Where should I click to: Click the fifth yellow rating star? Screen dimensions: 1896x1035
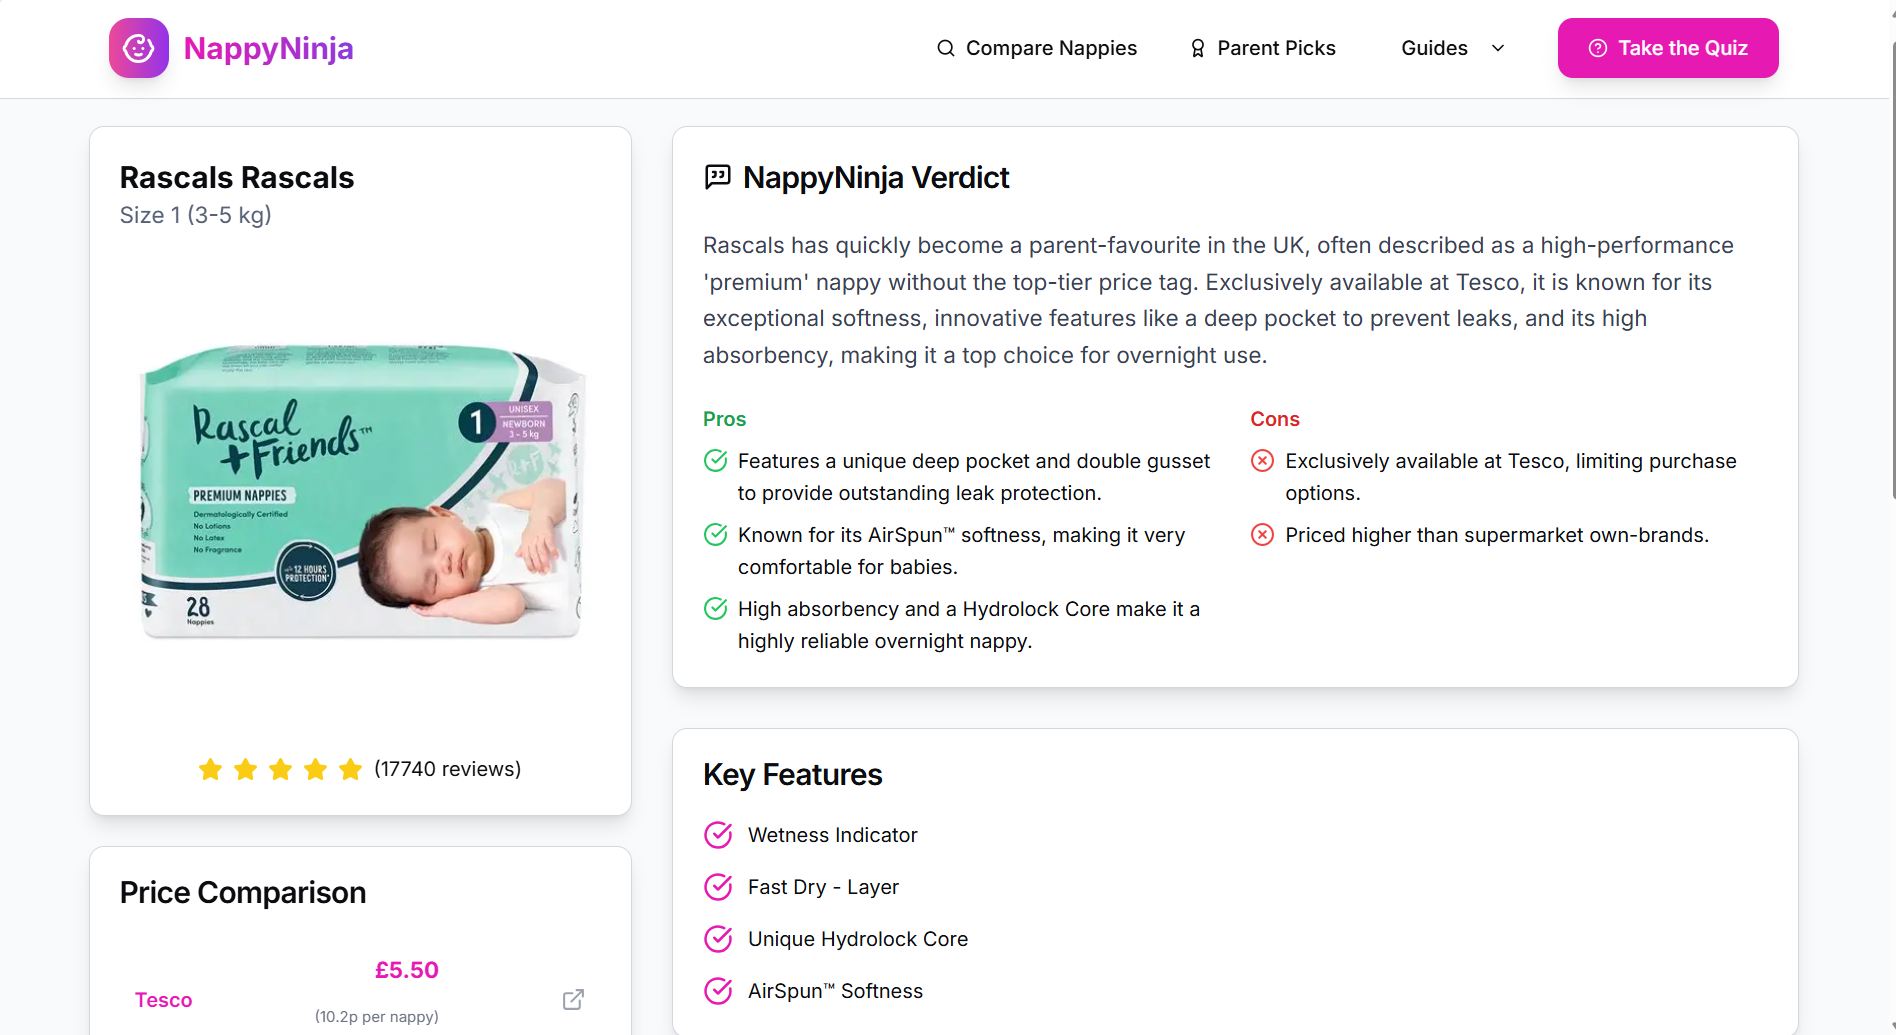[350, 769]
